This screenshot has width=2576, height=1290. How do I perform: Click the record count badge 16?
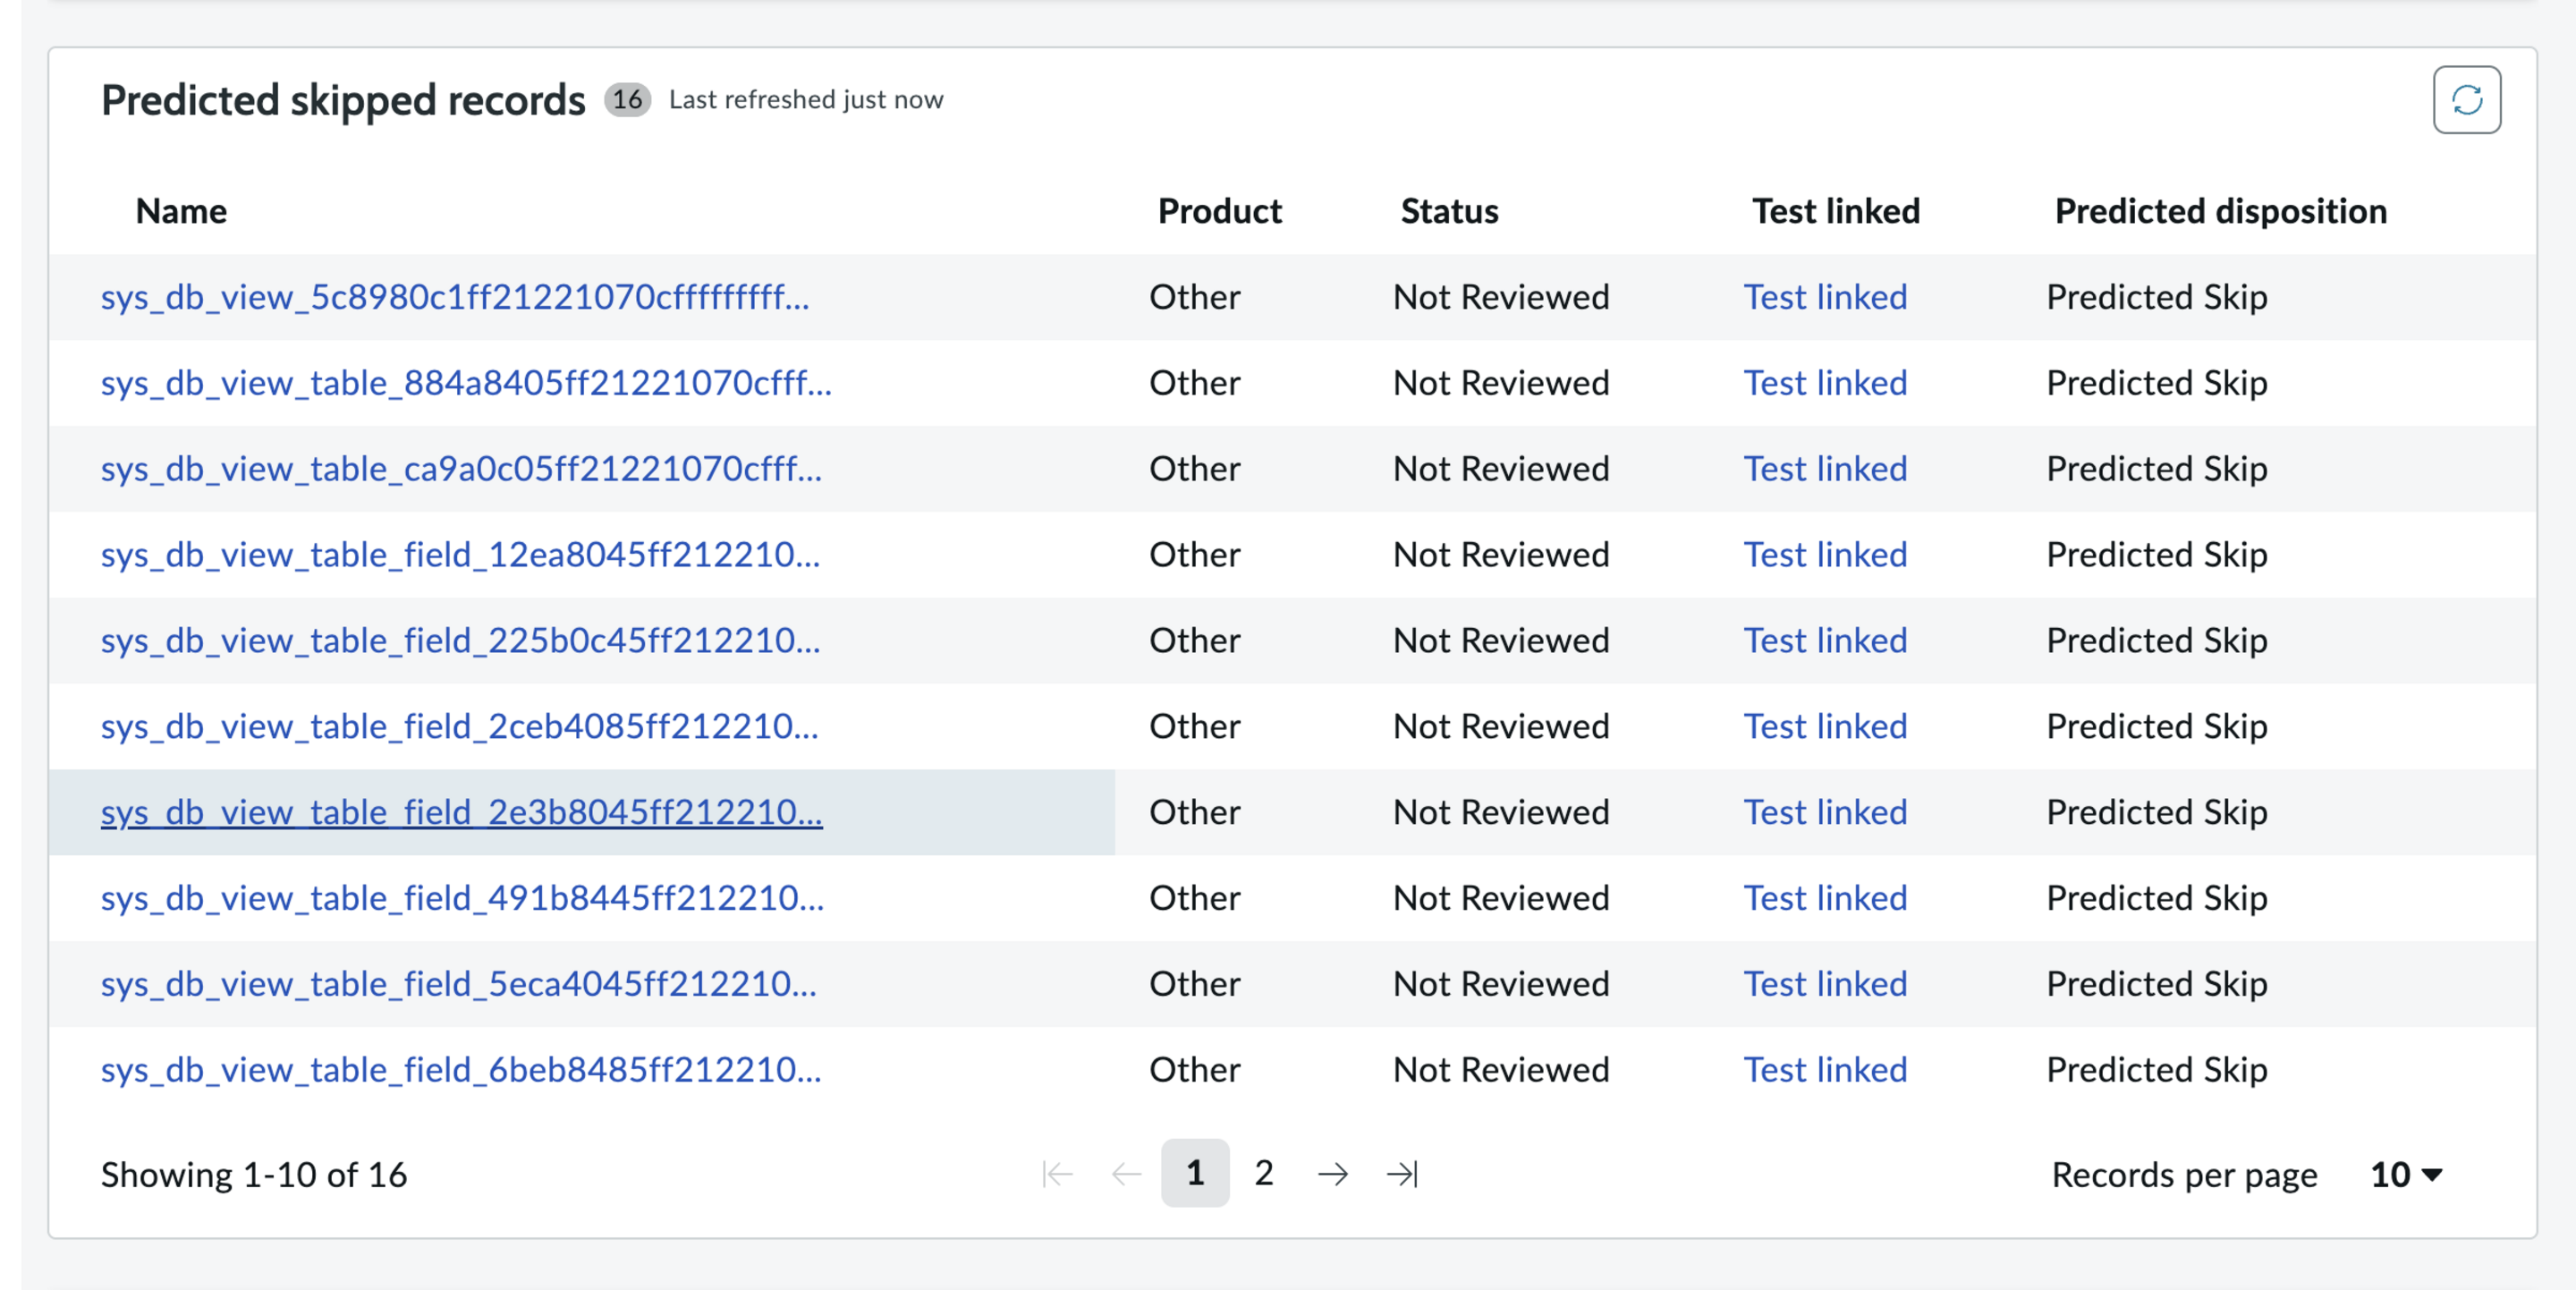[627, 100]
